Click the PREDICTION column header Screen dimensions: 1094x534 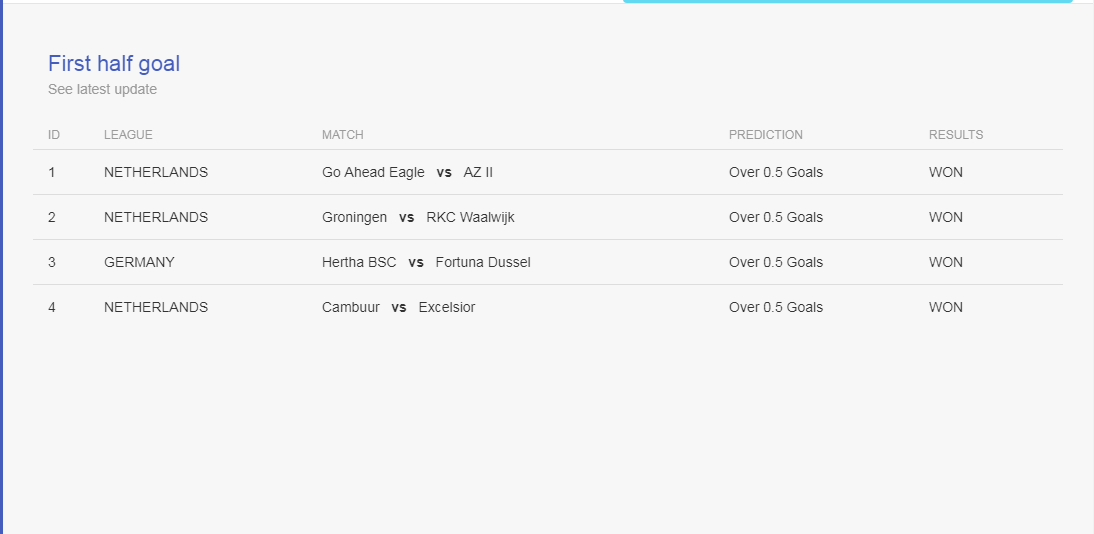click(x=765, y=135)
